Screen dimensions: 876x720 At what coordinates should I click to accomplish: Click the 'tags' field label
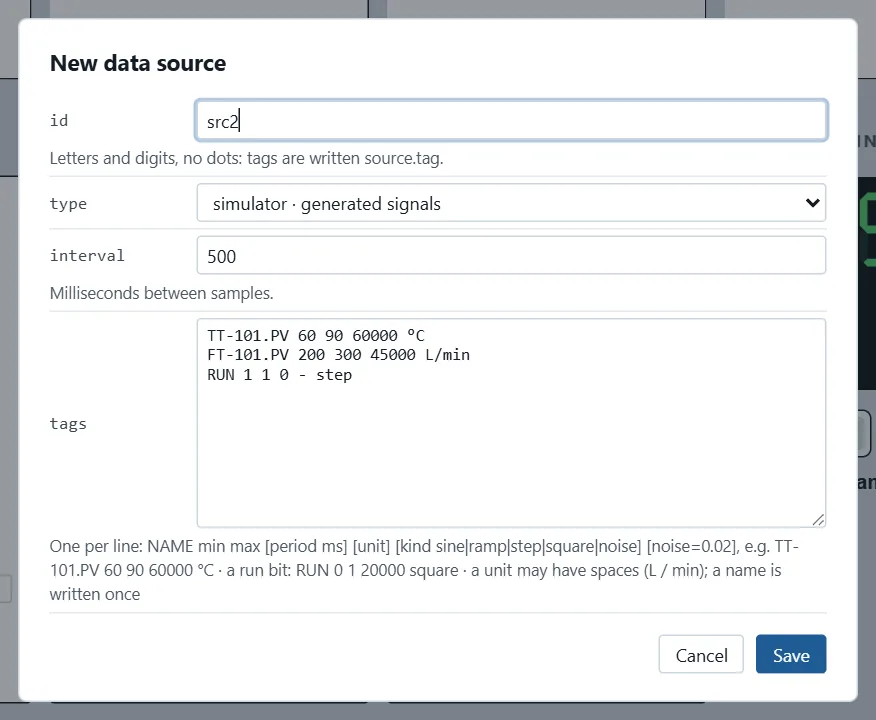click(68, 423)
